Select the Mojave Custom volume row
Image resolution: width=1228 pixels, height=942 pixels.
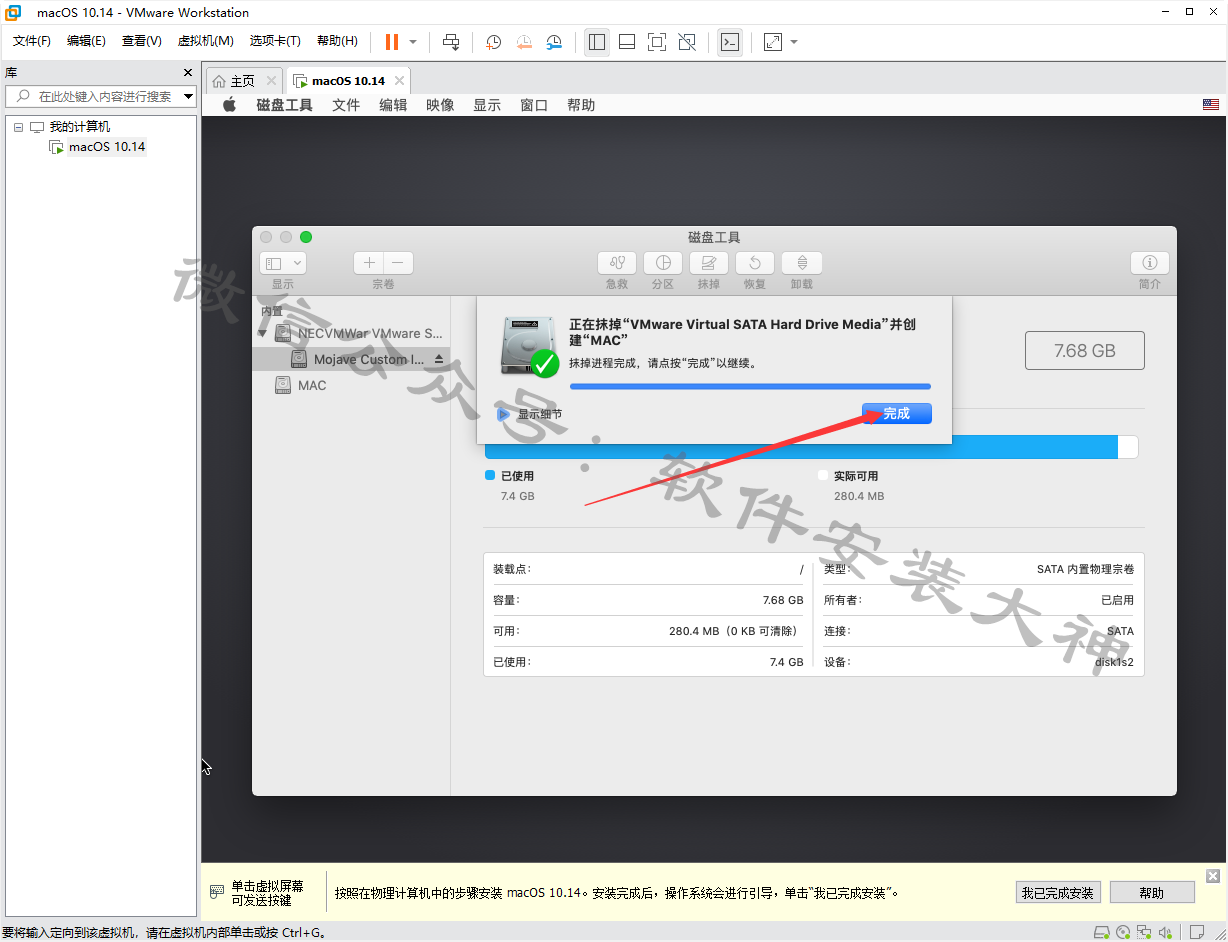point(351,359)
